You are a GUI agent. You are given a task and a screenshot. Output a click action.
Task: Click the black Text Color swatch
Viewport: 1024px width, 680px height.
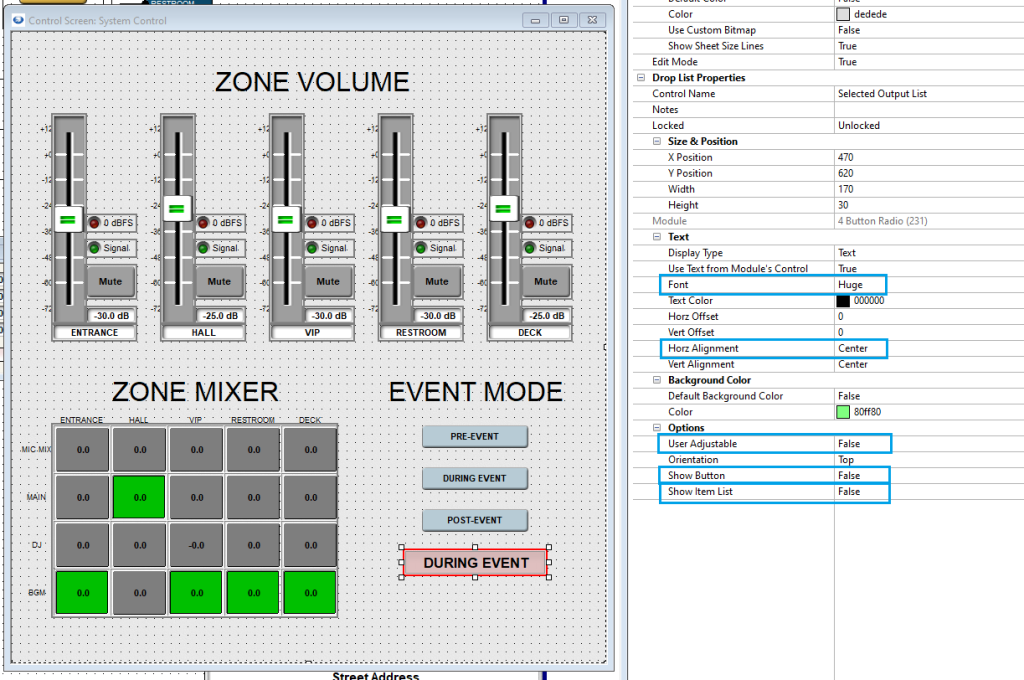(843, 301)
